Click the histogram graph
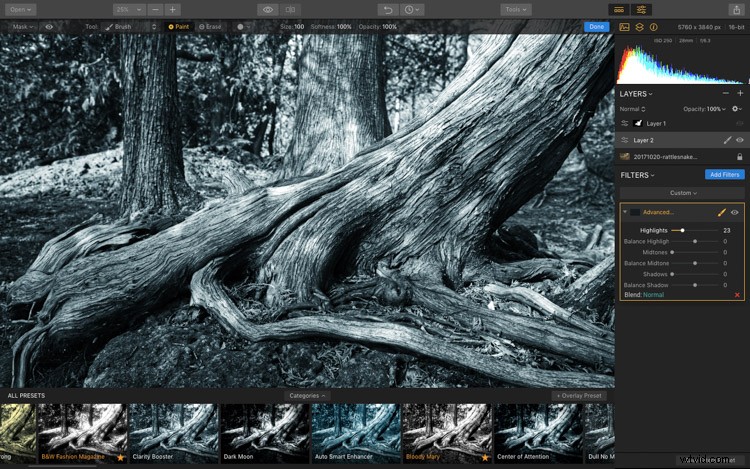The image size is (750, 469). [x=682, y=65]
